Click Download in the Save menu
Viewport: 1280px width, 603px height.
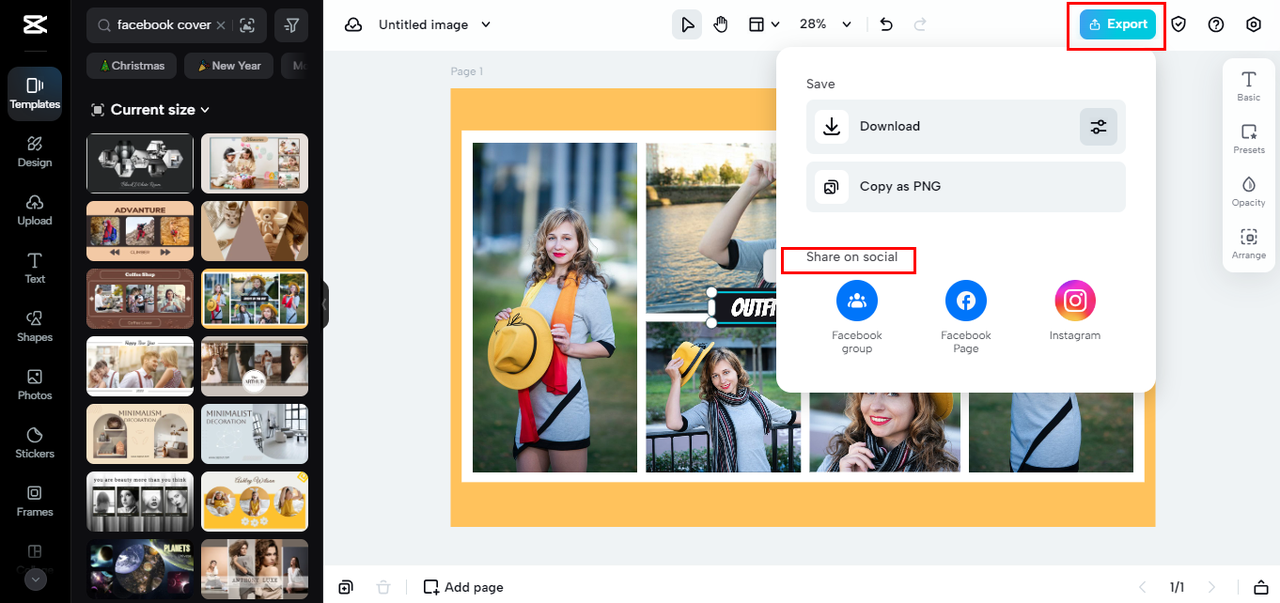tap(966, 127)
